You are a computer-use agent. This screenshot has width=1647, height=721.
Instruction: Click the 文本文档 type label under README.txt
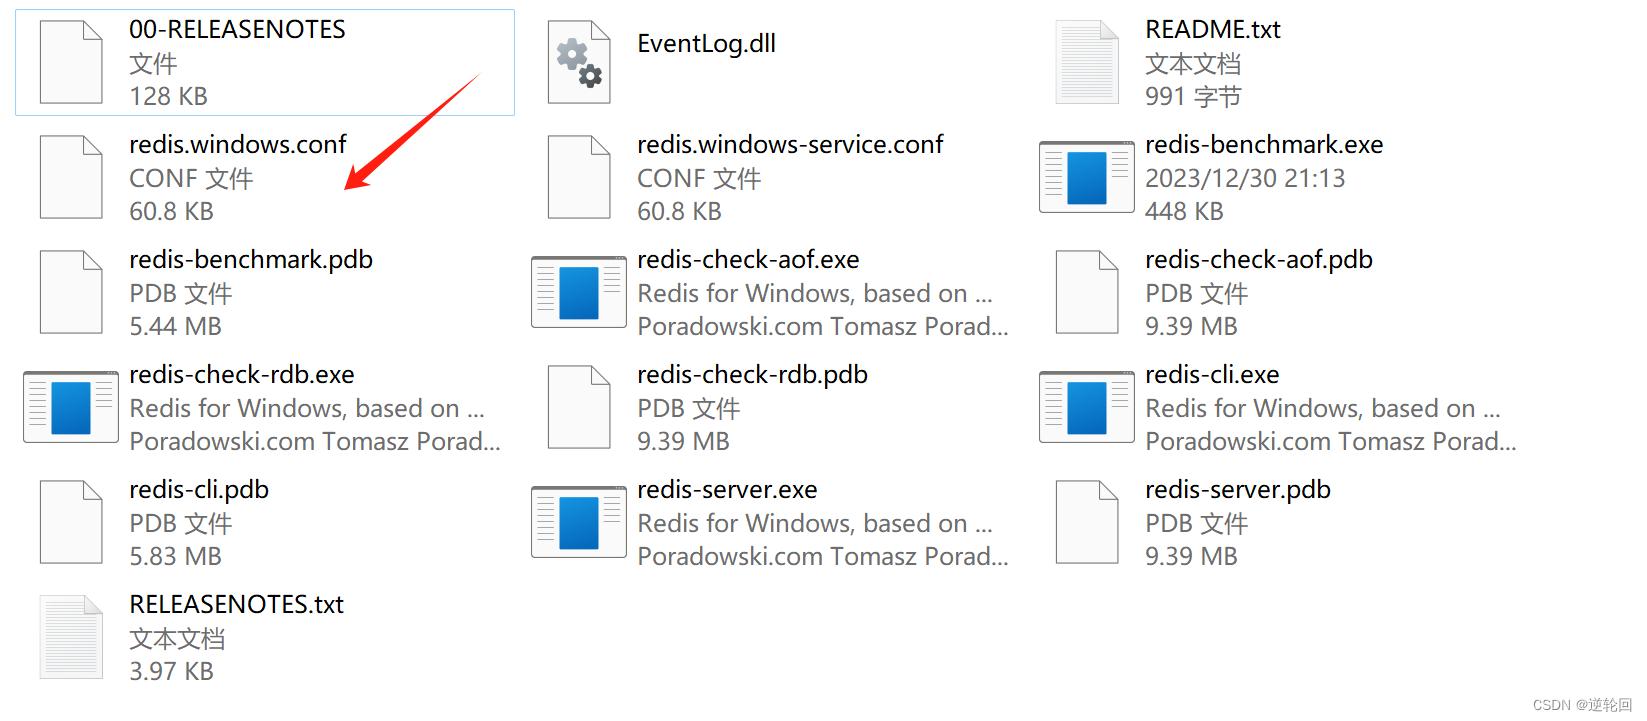click(1193, 64)
